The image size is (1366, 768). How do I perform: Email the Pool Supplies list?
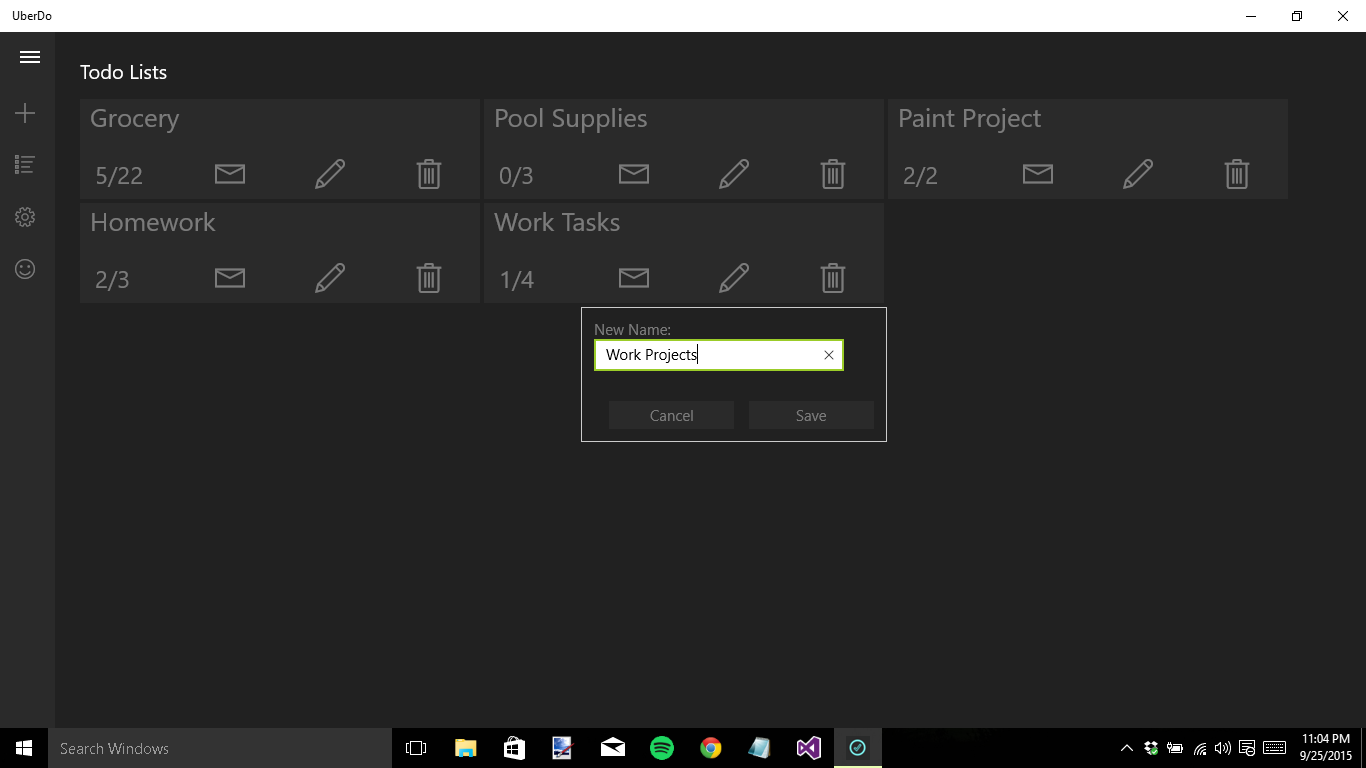coord(634,174)
